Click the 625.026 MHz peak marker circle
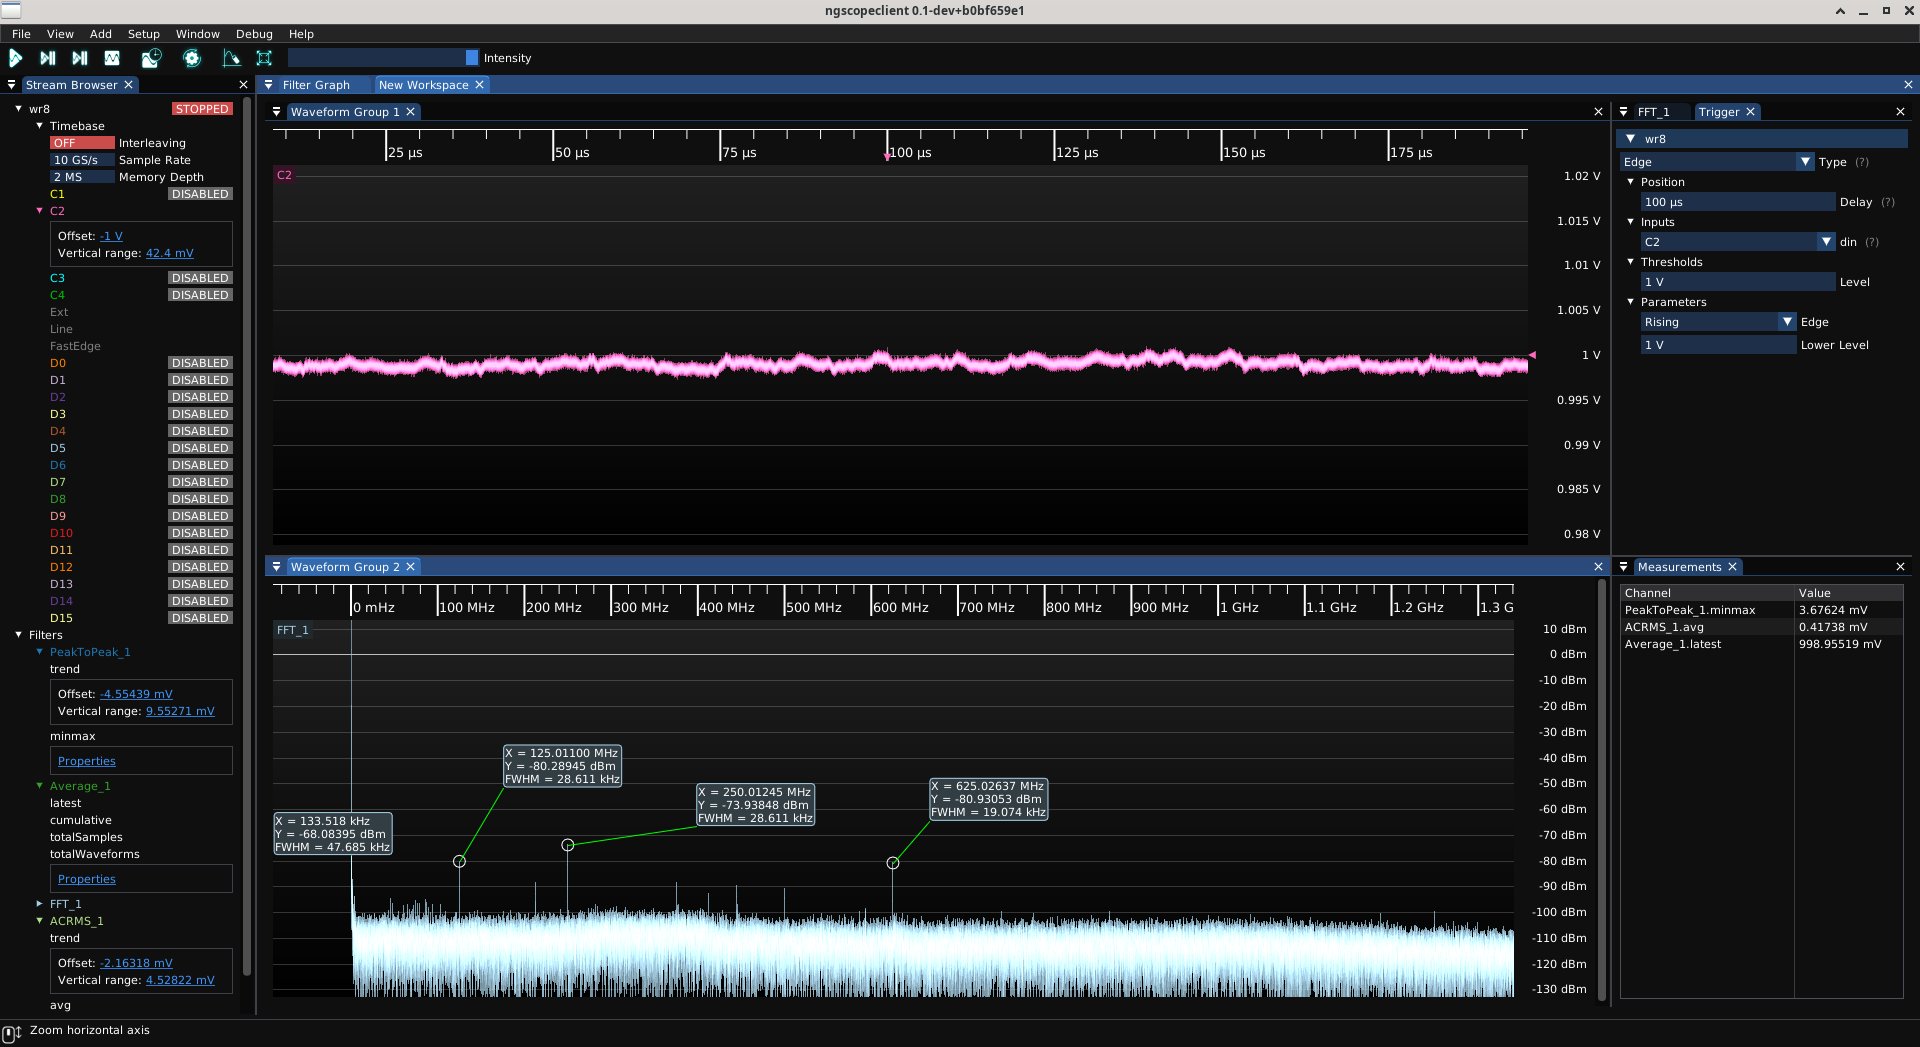1920x1047 pixels. 893,863
